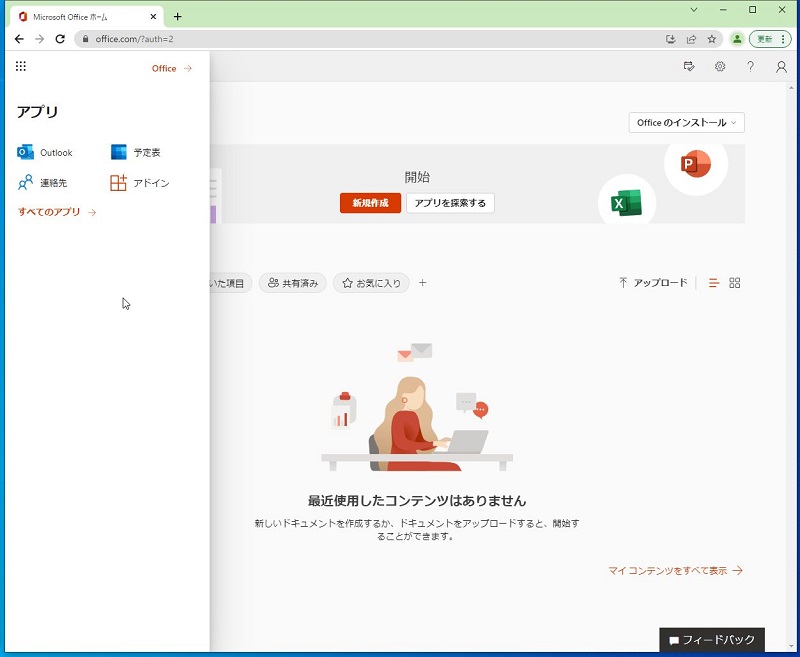The width and height of the screenshot is (800, 657).
Task: Click the 新規作成 button
Action: point(370,203)
